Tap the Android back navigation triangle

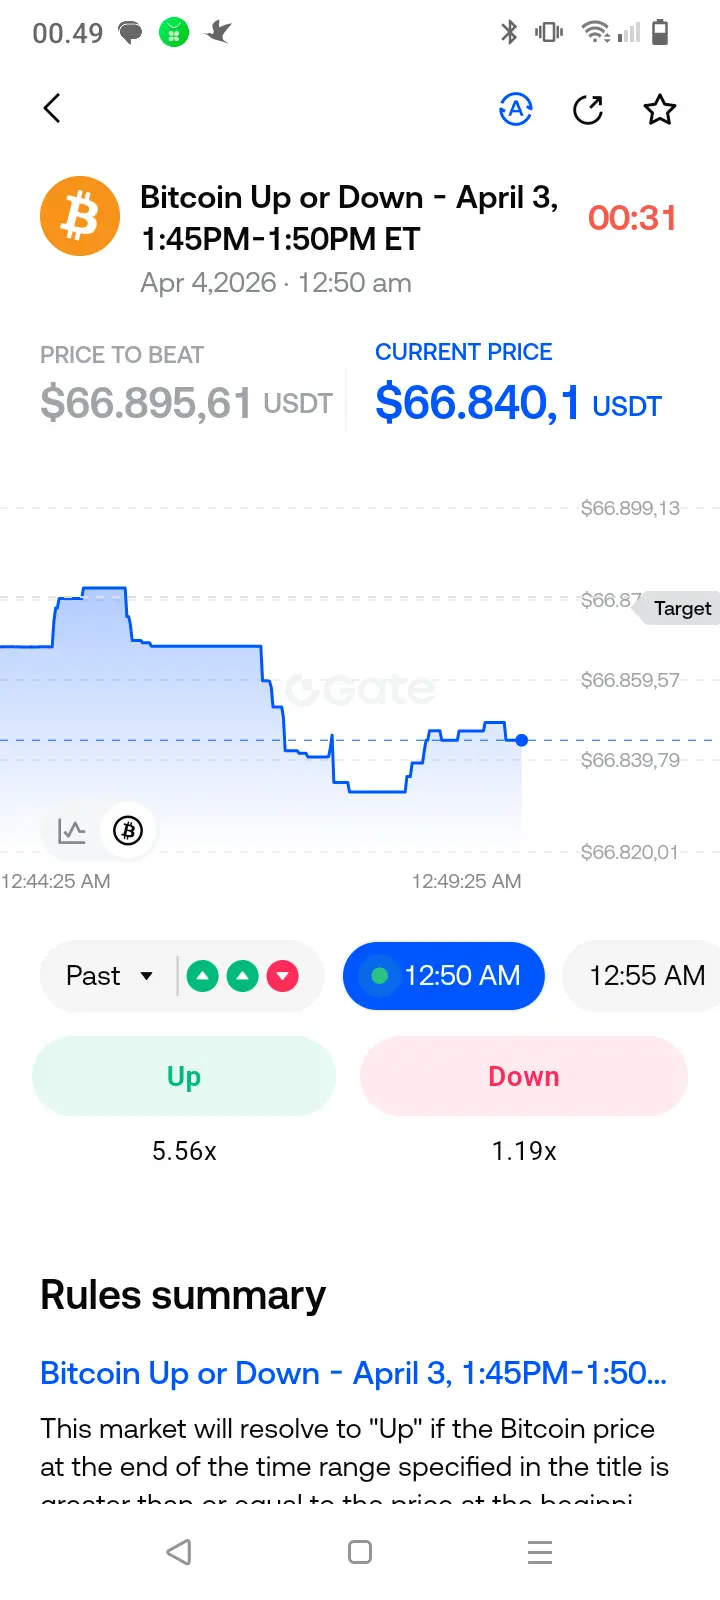pos(179,1552)
